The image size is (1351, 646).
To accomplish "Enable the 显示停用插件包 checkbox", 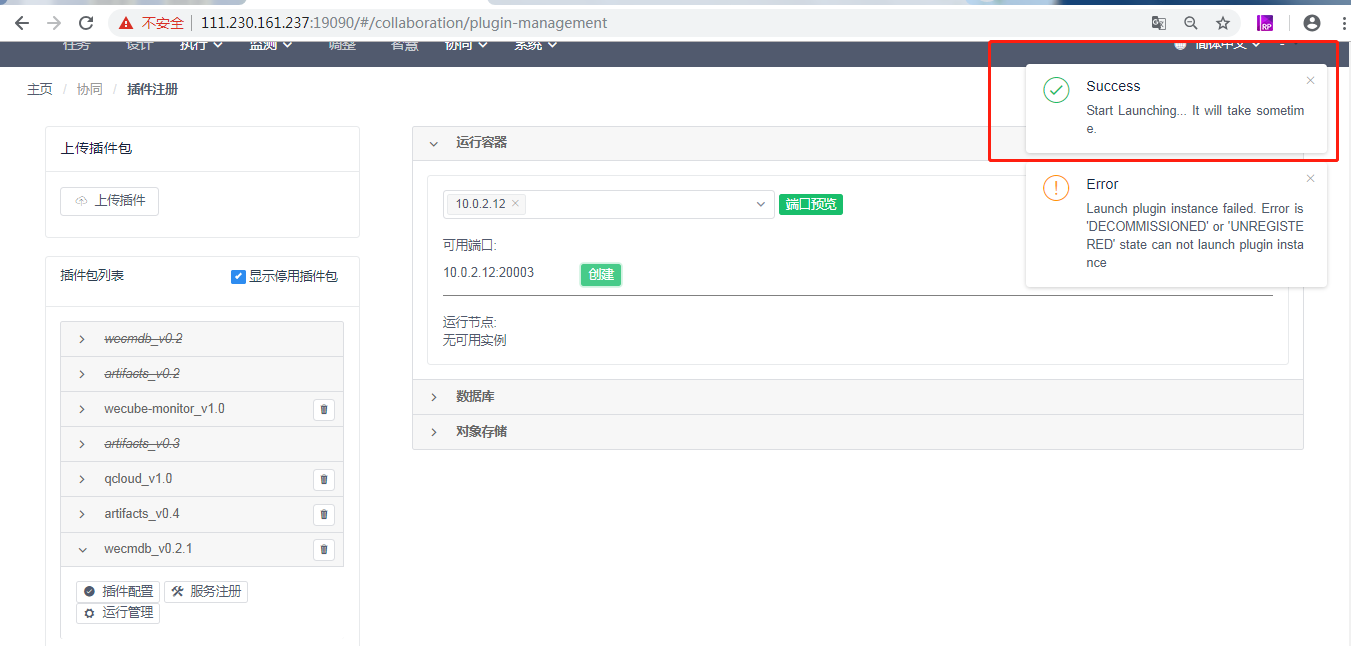I will click(238, 276).
